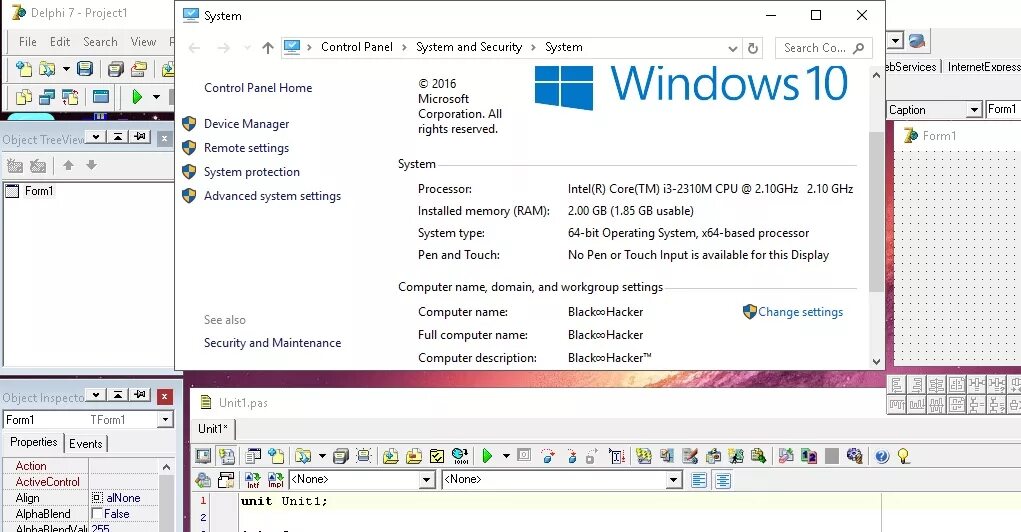Click Object Inspector scrollbar up arrow
Viewport: 1021px width, 532px height.
[x=167, y=467]
